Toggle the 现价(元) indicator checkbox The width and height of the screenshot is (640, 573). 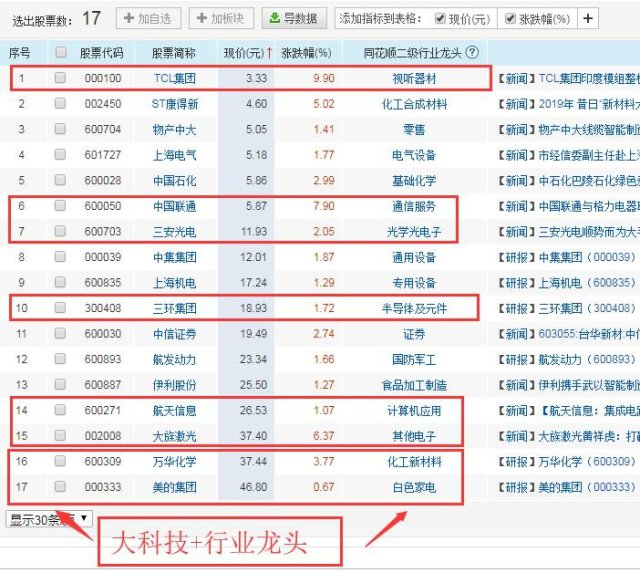[441, 18]
